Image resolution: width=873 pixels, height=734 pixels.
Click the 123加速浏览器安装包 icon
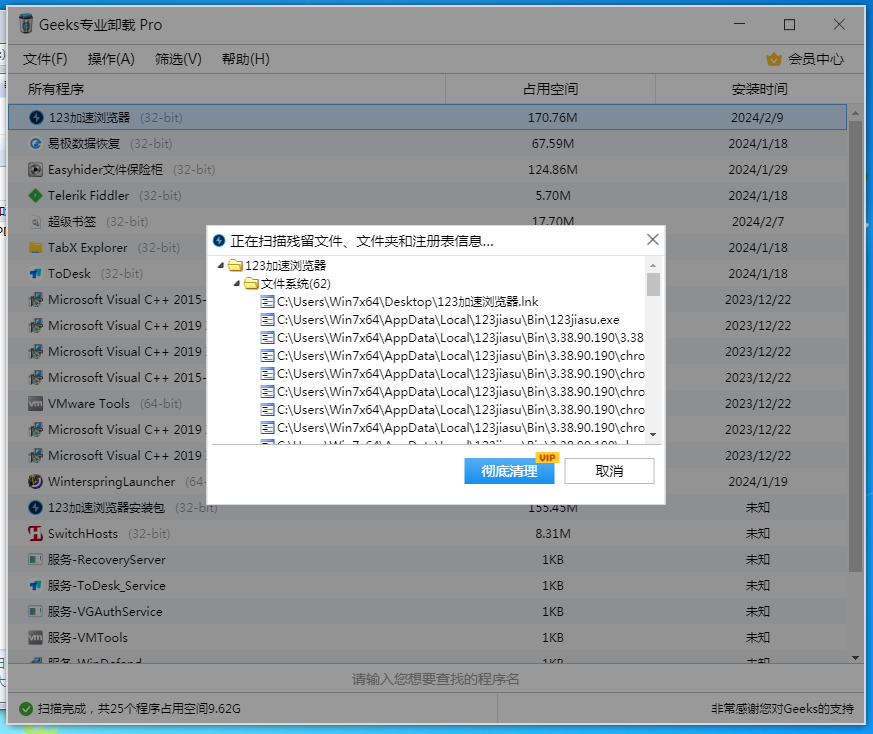[36, 507]
